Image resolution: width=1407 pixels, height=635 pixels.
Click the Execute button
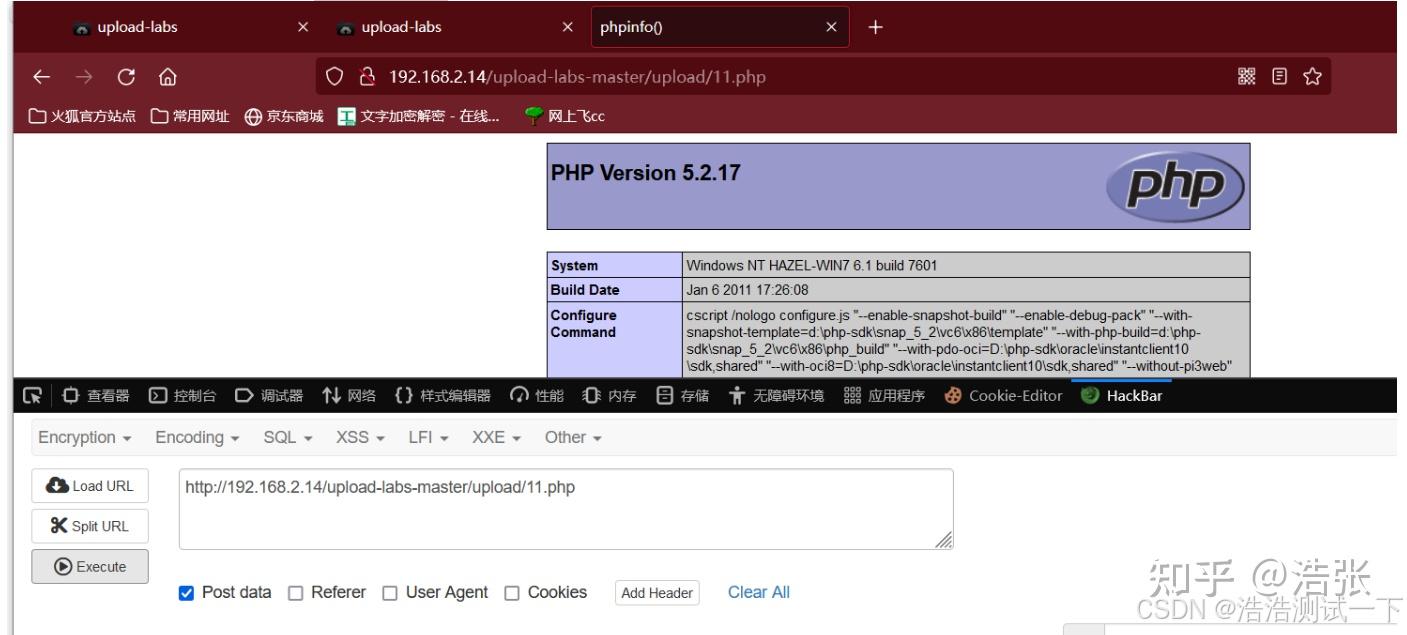pos(90,566)
